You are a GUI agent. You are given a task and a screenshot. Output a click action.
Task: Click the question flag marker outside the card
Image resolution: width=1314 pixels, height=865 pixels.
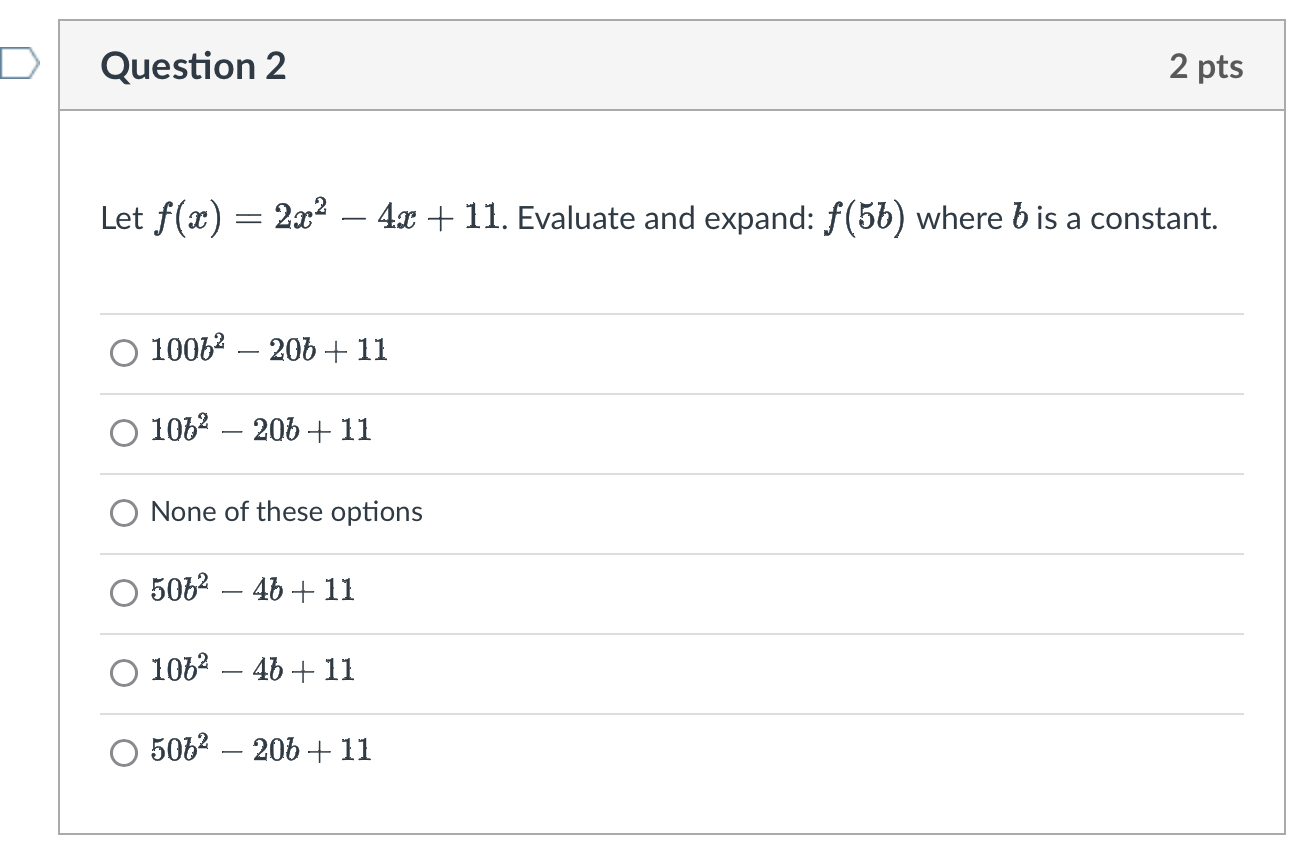[20, 65]
